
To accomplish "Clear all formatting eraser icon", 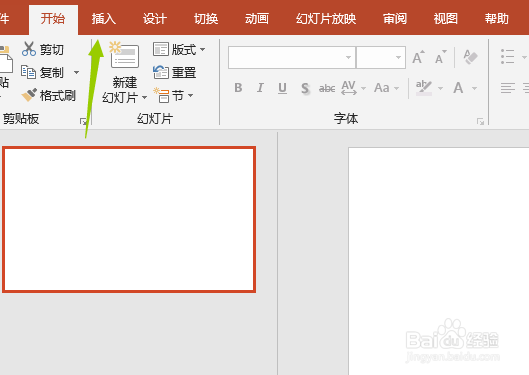I will click(x=470, y=57).
